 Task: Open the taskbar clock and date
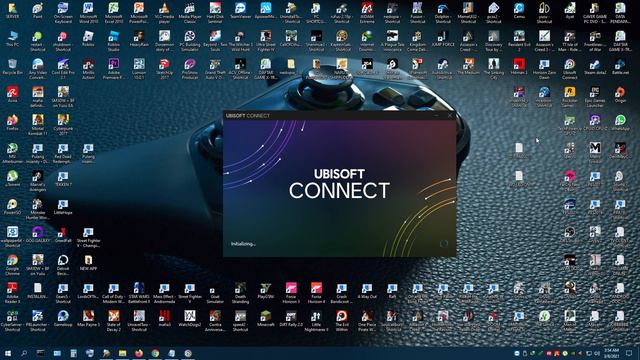point(611,353)
